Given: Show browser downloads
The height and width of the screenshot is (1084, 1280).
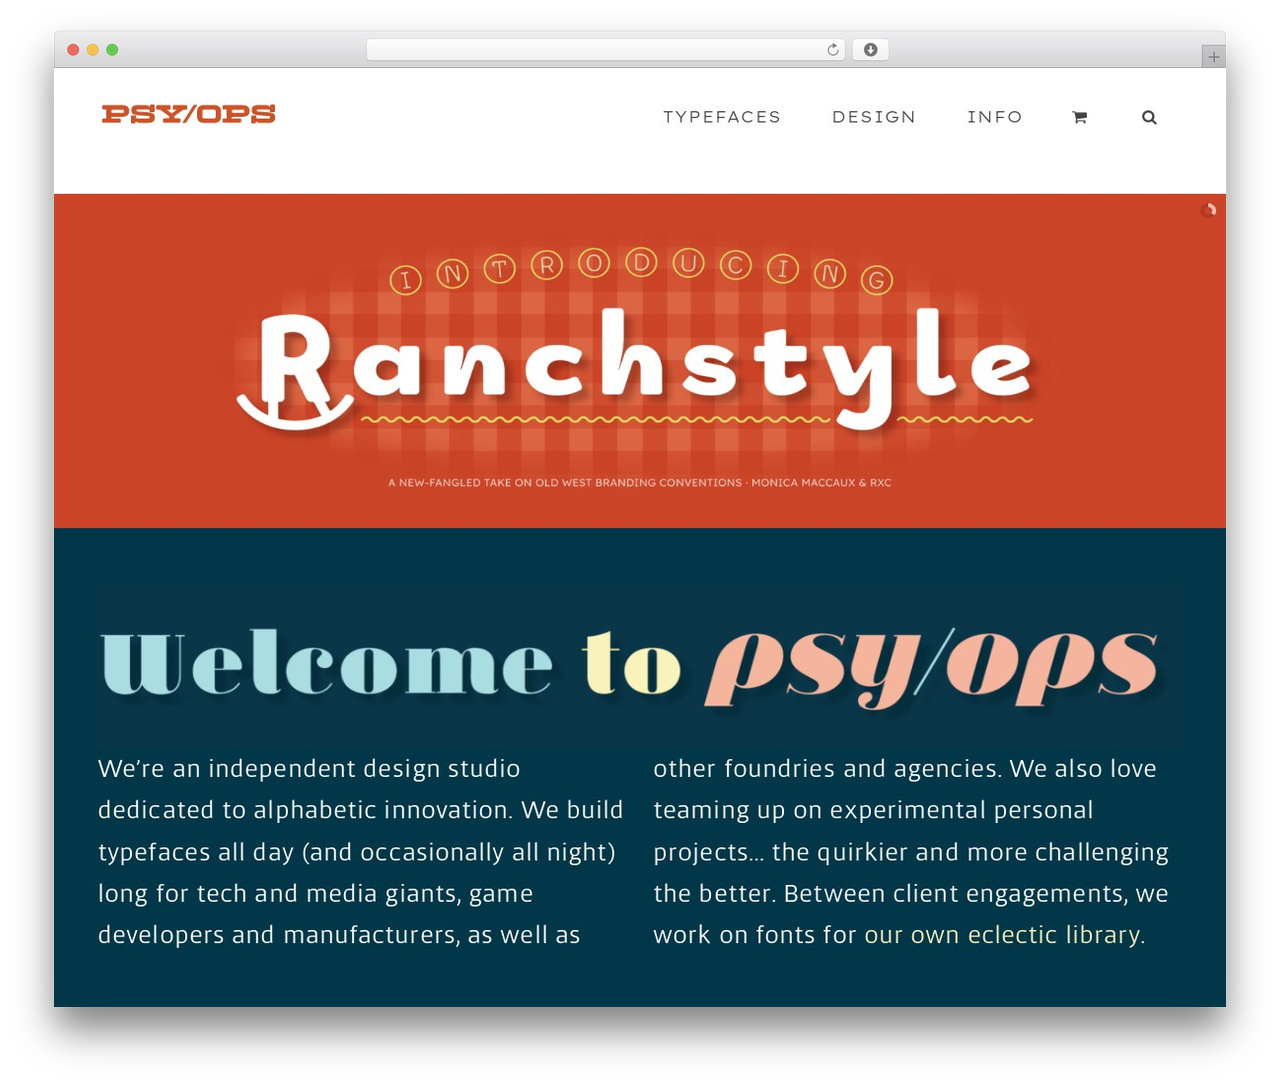Looking at the screenshot, I should (870, 48).
